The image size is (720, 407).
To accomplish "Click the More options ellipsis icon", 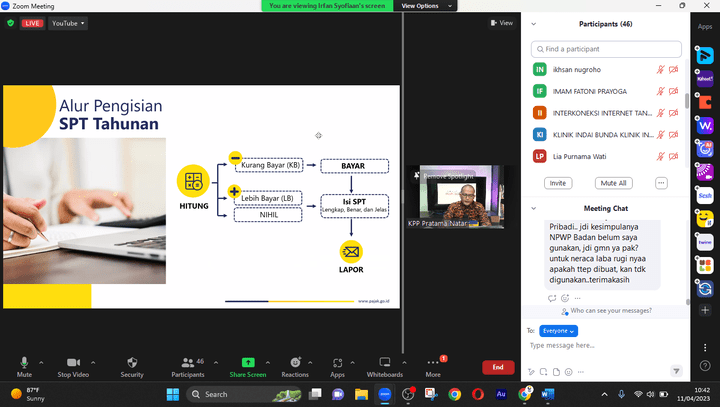I will coord(432,363).
